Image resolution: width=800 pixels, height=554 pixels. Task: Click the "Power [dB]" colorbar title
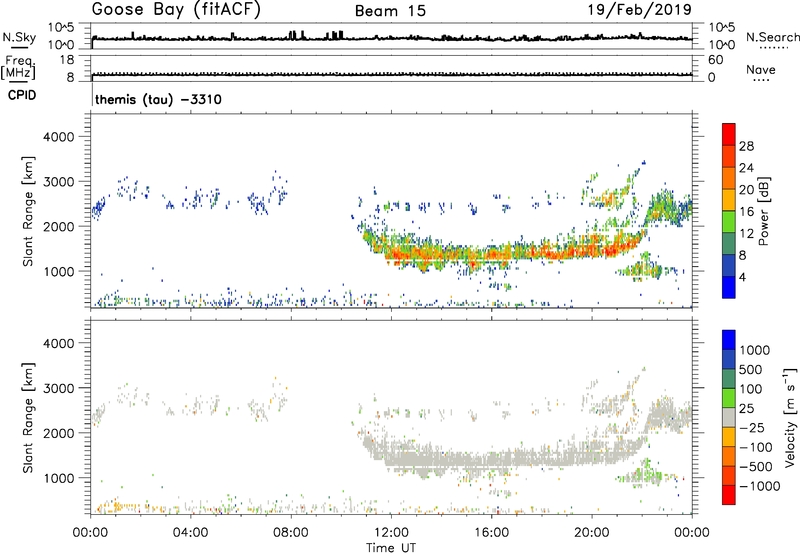[764, 211]
